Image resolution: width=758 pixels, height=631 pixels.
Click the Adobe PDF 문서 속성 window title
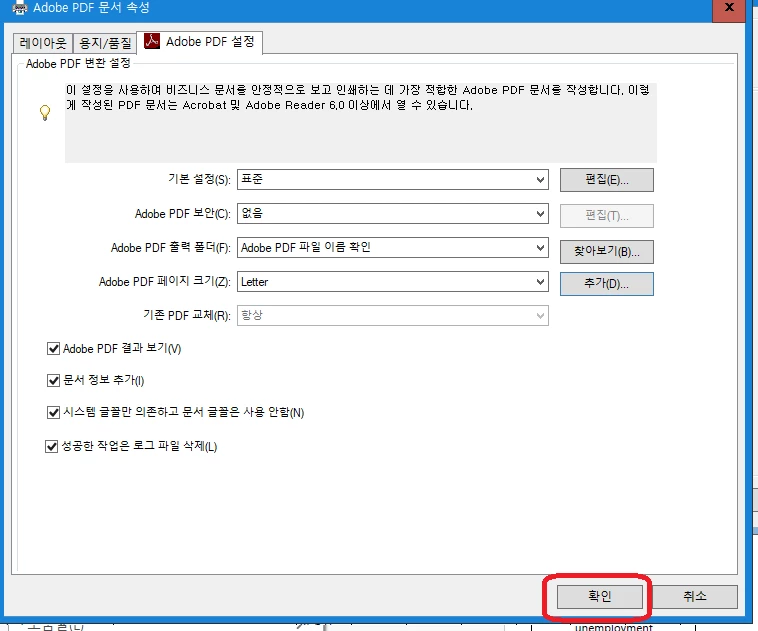tap(91, 8)
